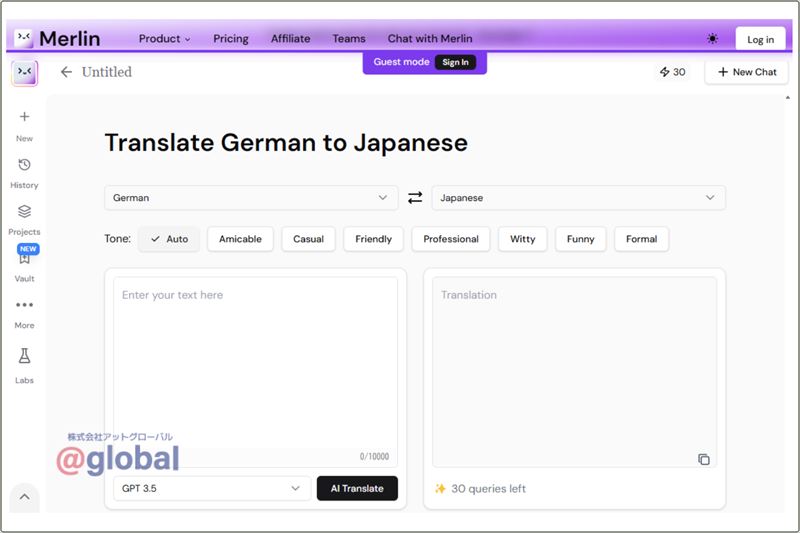The height and width of the screenshot is (533, 800).
Task: Copy the translation output
Action: [x=704, y=459]
